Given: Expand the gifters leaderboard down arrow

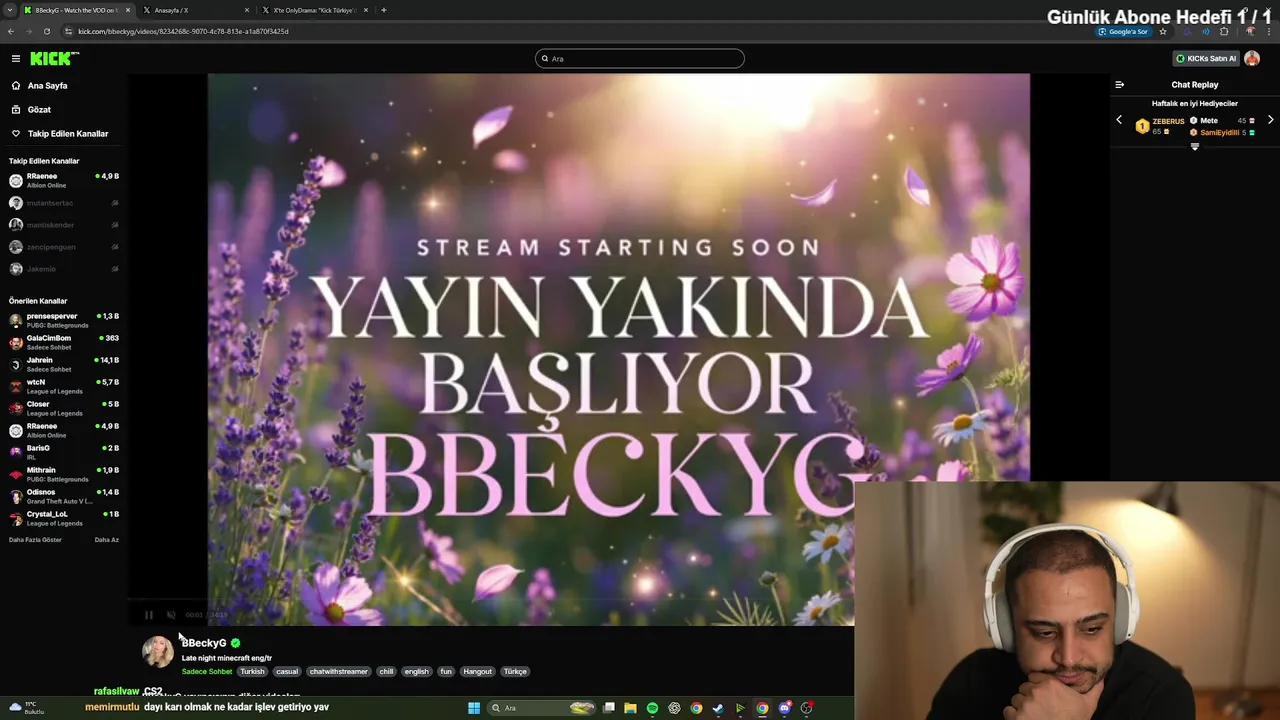Looking at the screenshot, I should click(1194, 147).
